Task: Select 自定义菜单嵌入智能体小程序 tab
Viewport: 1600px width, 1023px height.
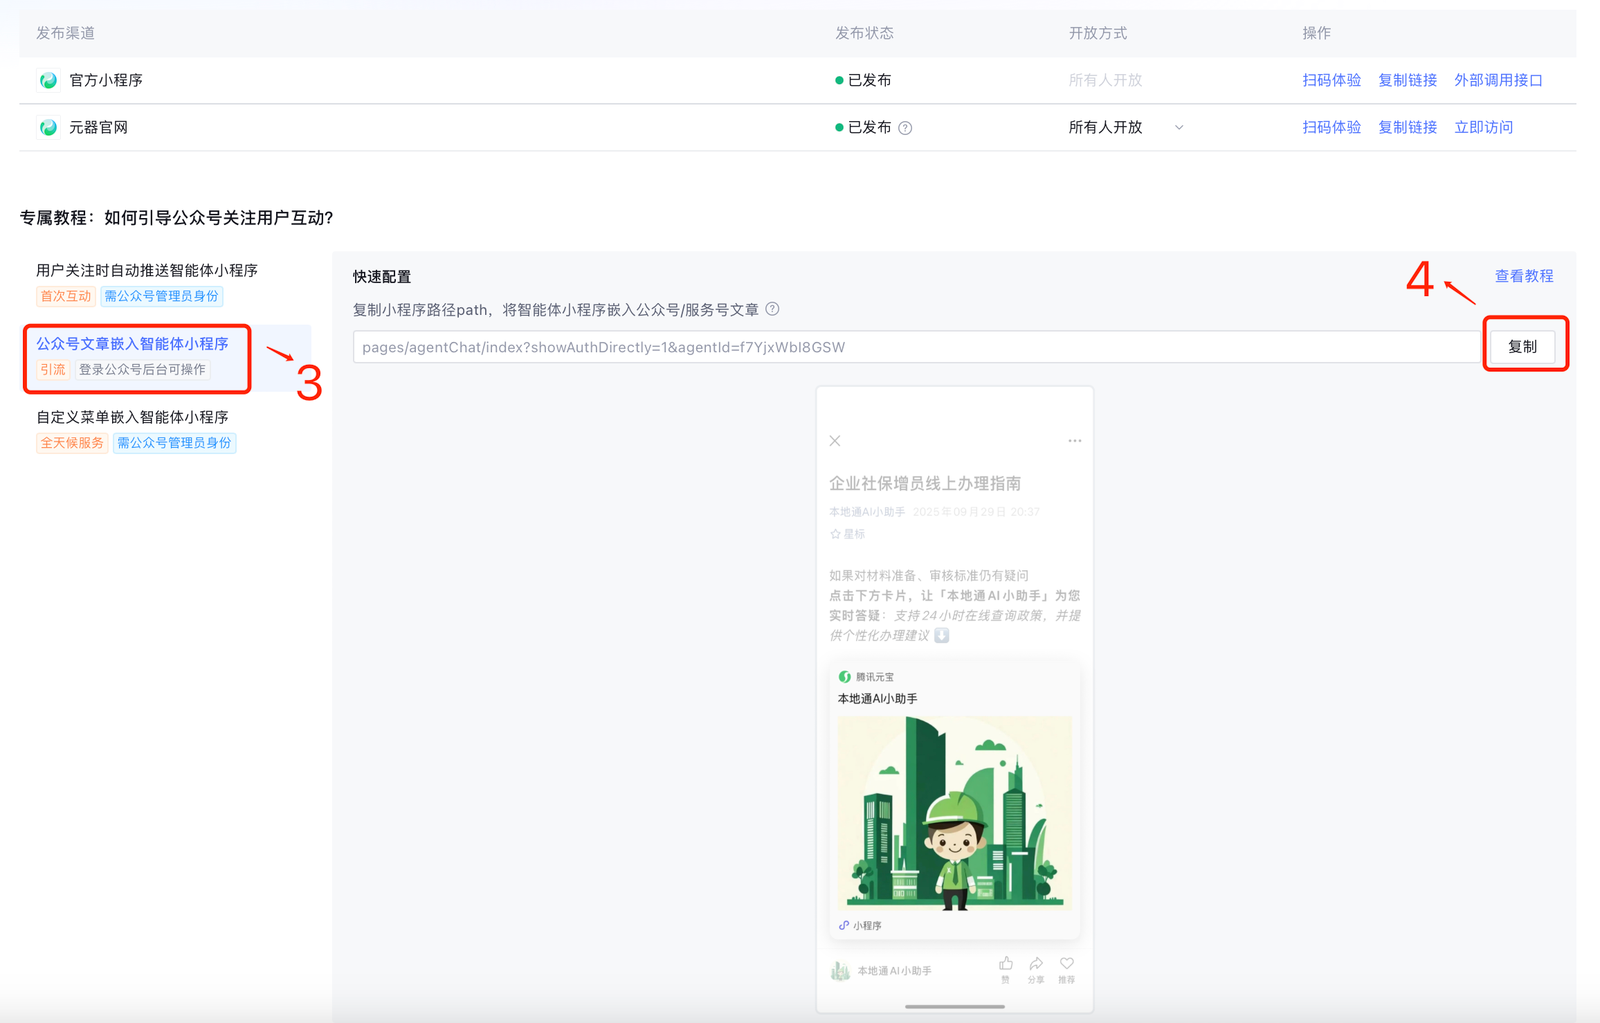Action: tap(133, 417)
